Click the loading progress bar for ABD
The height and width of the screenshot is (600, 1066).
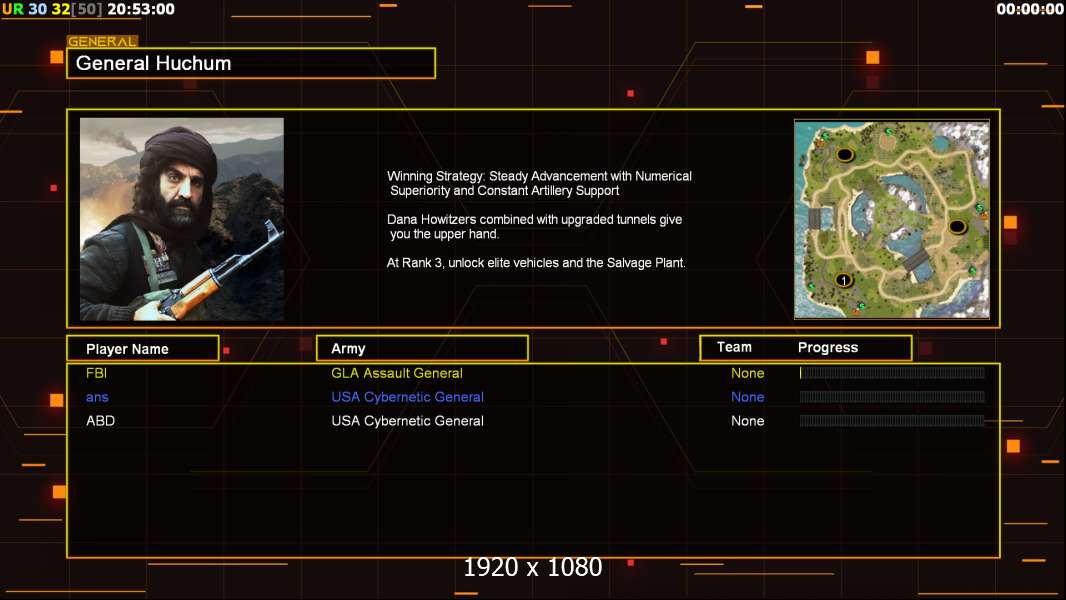coord(892,421)
